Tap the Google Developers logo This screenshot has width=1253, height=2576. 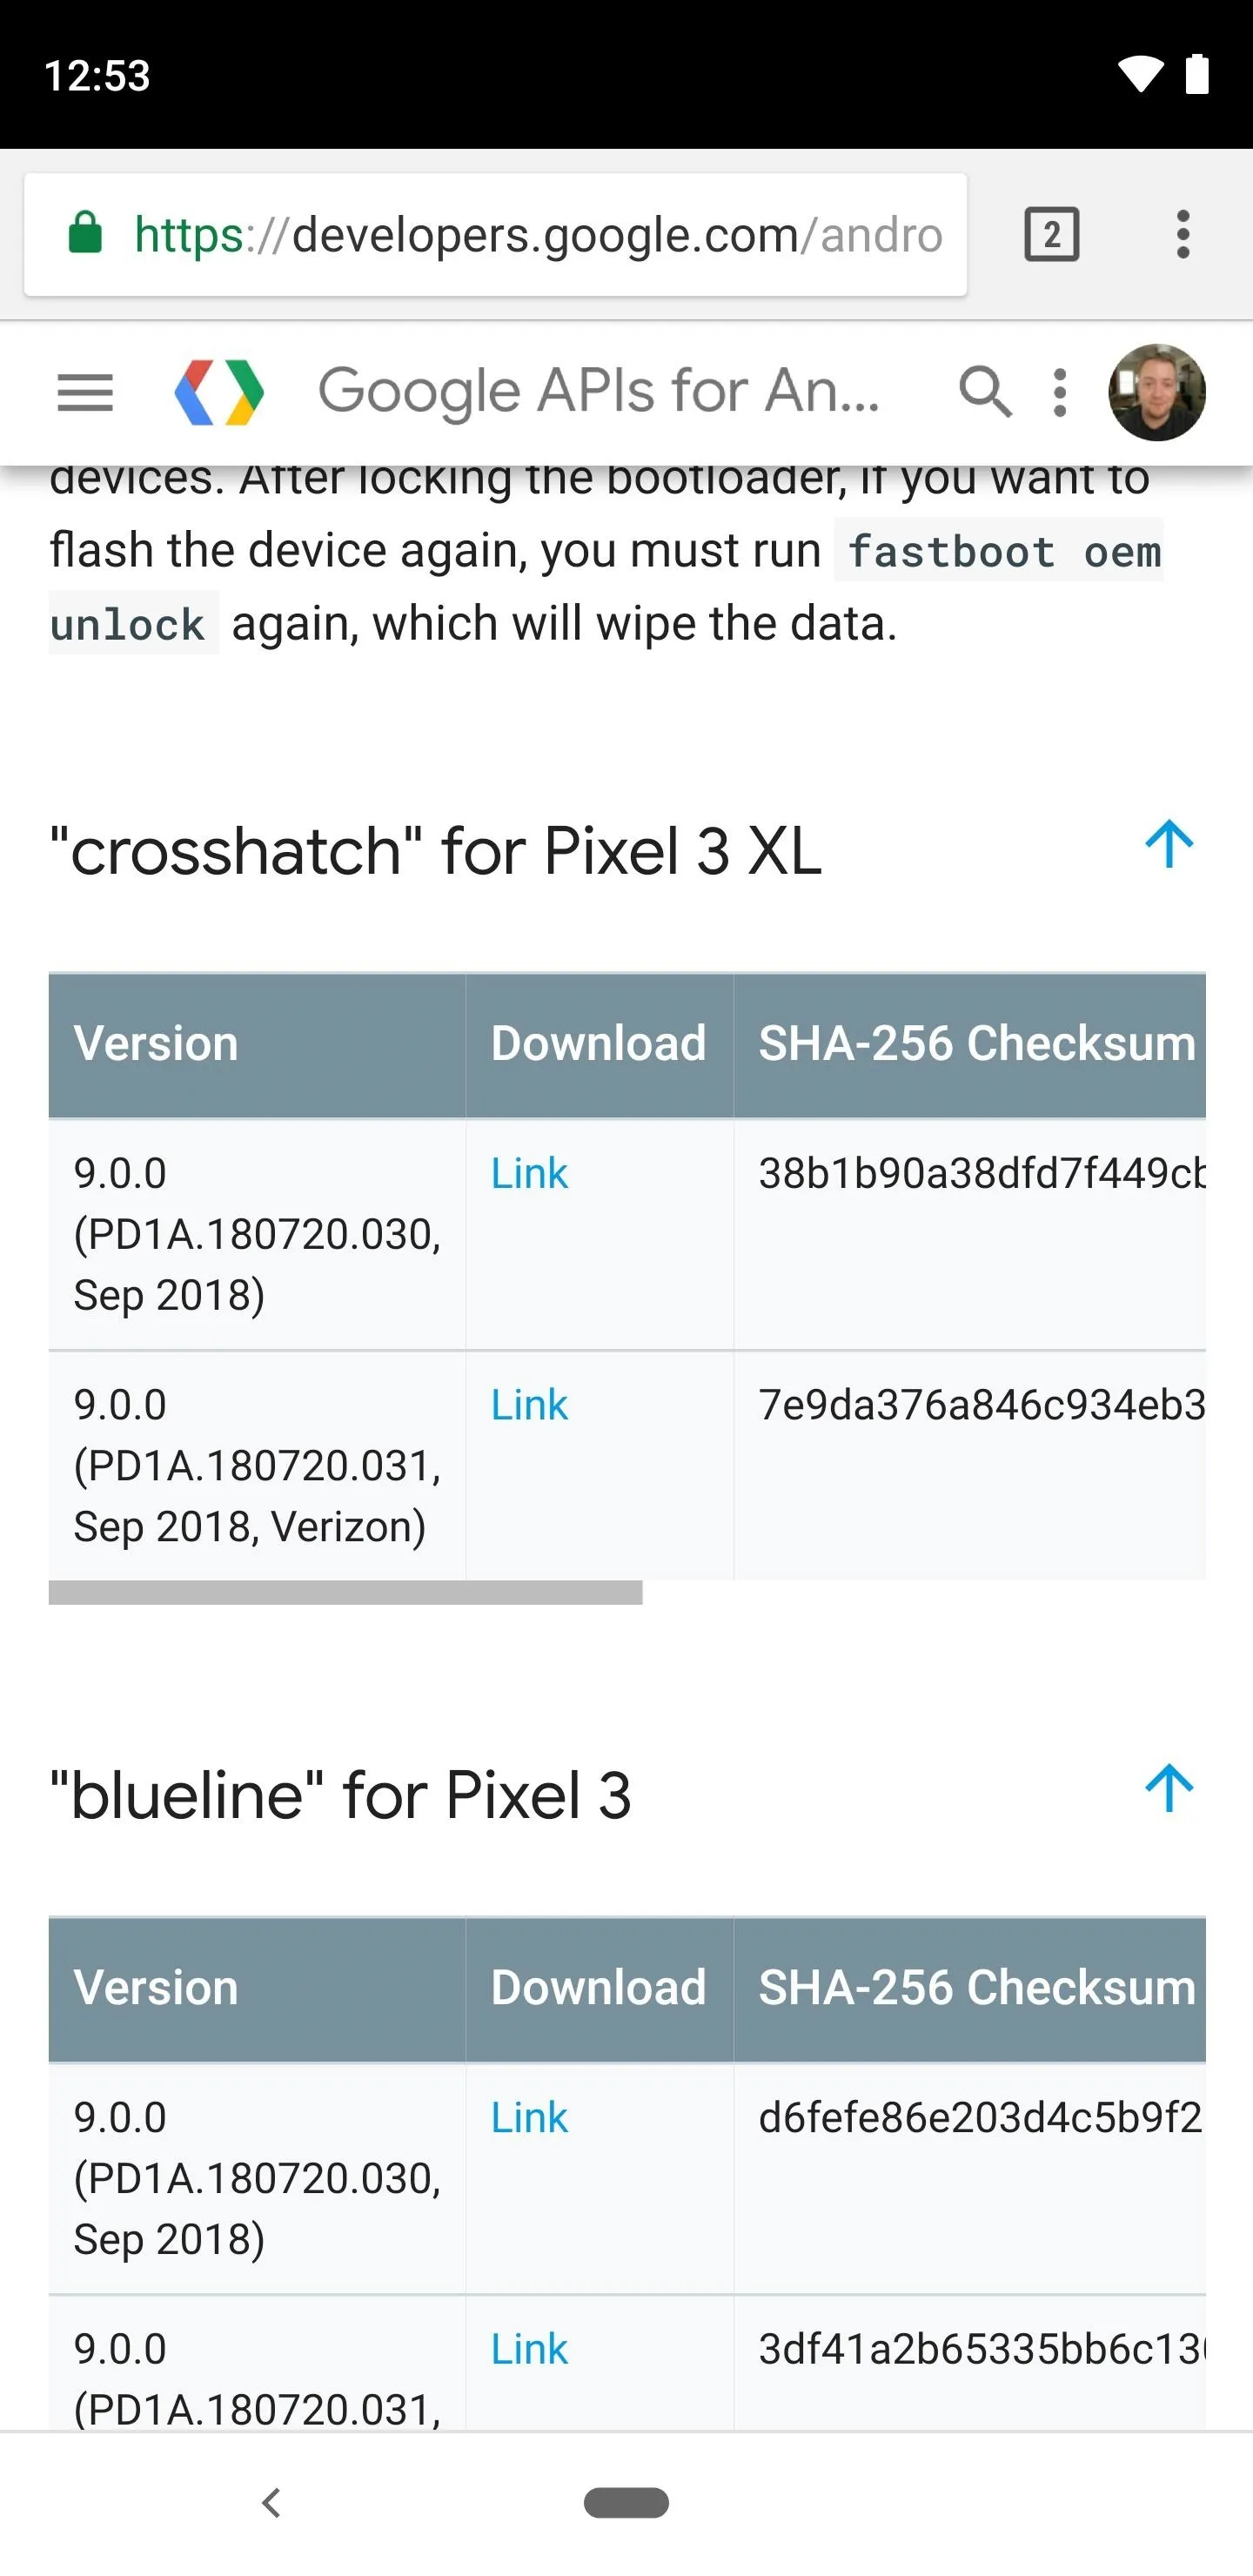click(x=219, y=392)
